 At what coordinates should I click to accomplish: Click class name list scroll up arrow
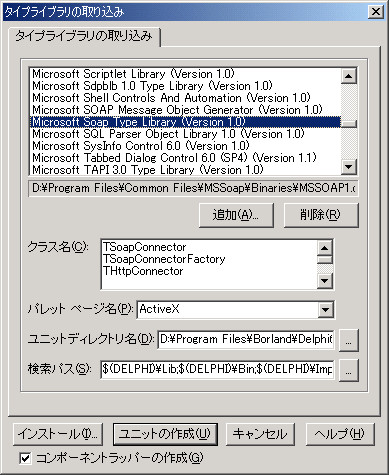(325, 248)
